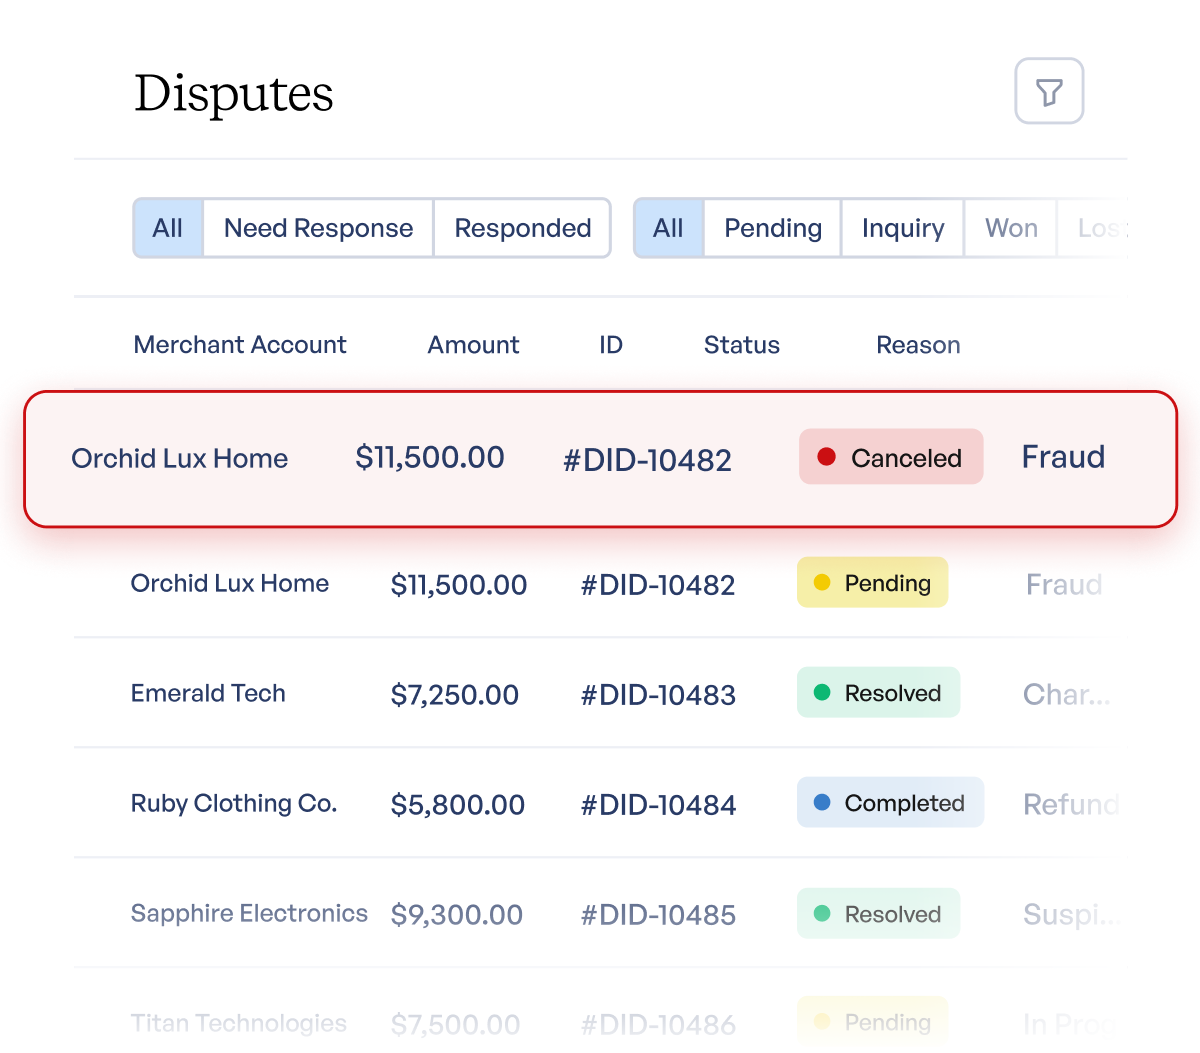Select the 'Need Response' filter tab
1200x1053 pixels.
tap(318, 228)
